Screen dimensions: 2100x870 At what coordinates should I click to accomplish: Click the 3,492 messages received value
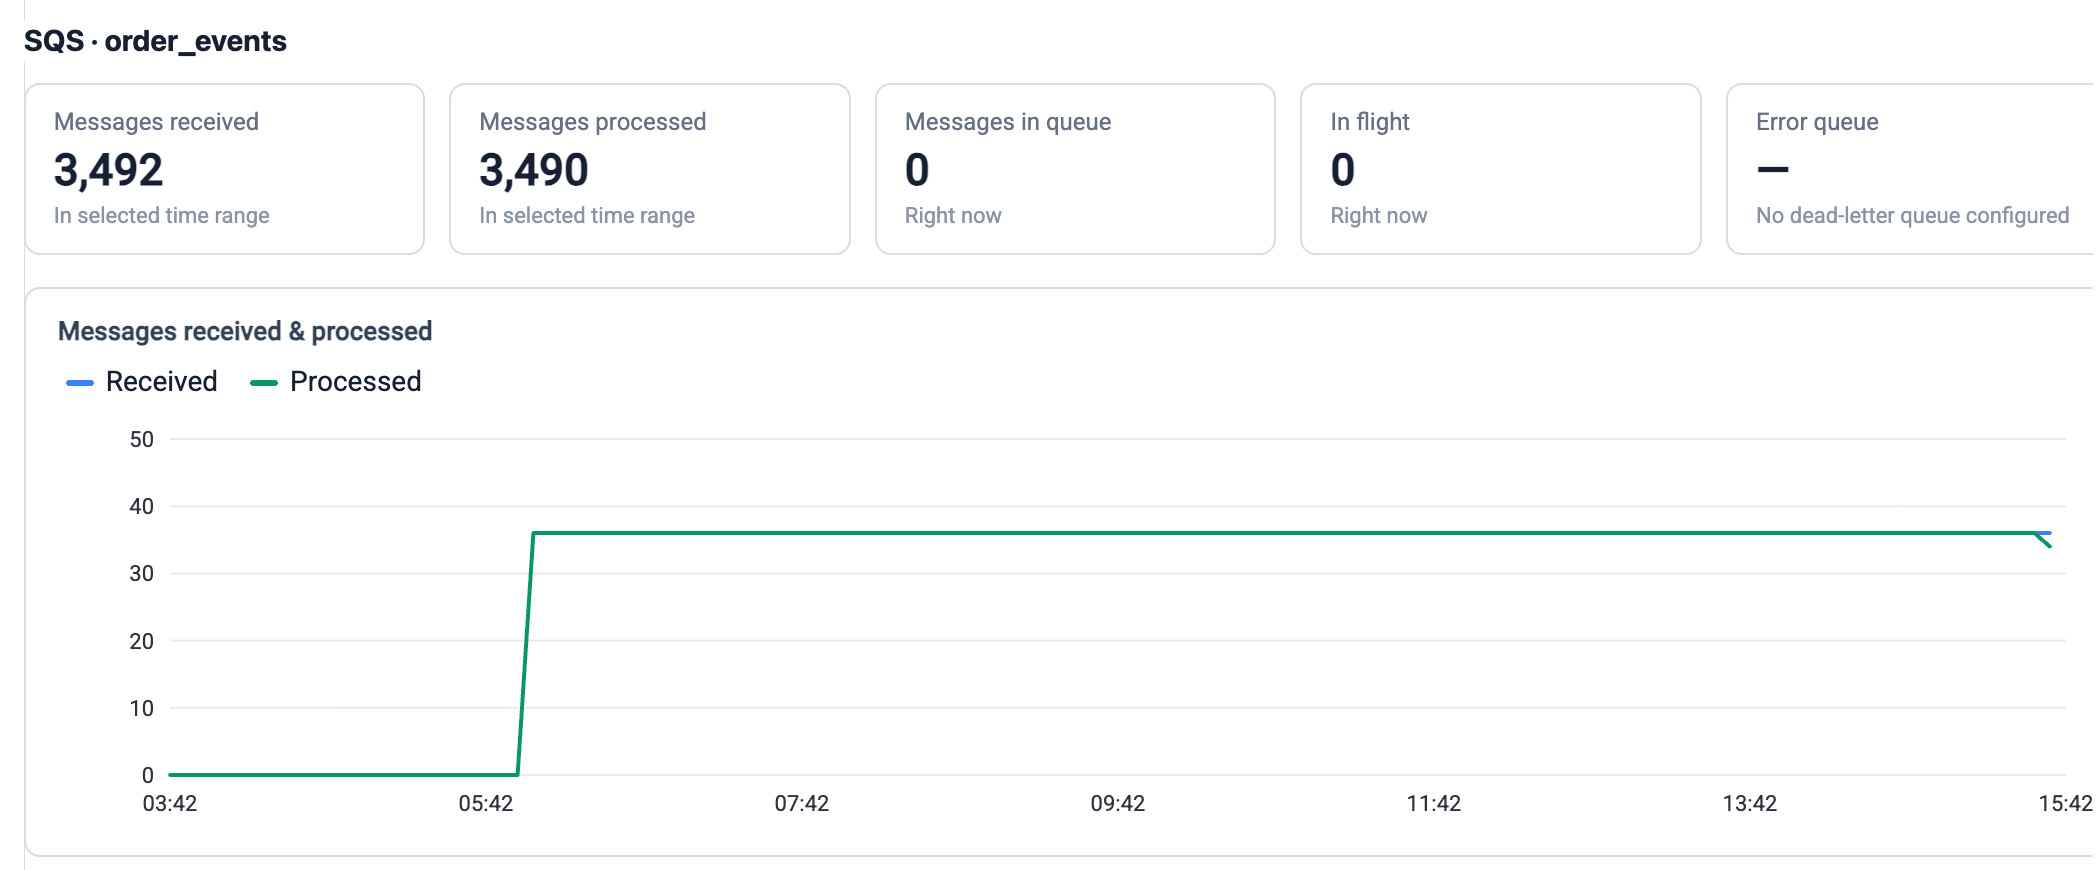108,170
